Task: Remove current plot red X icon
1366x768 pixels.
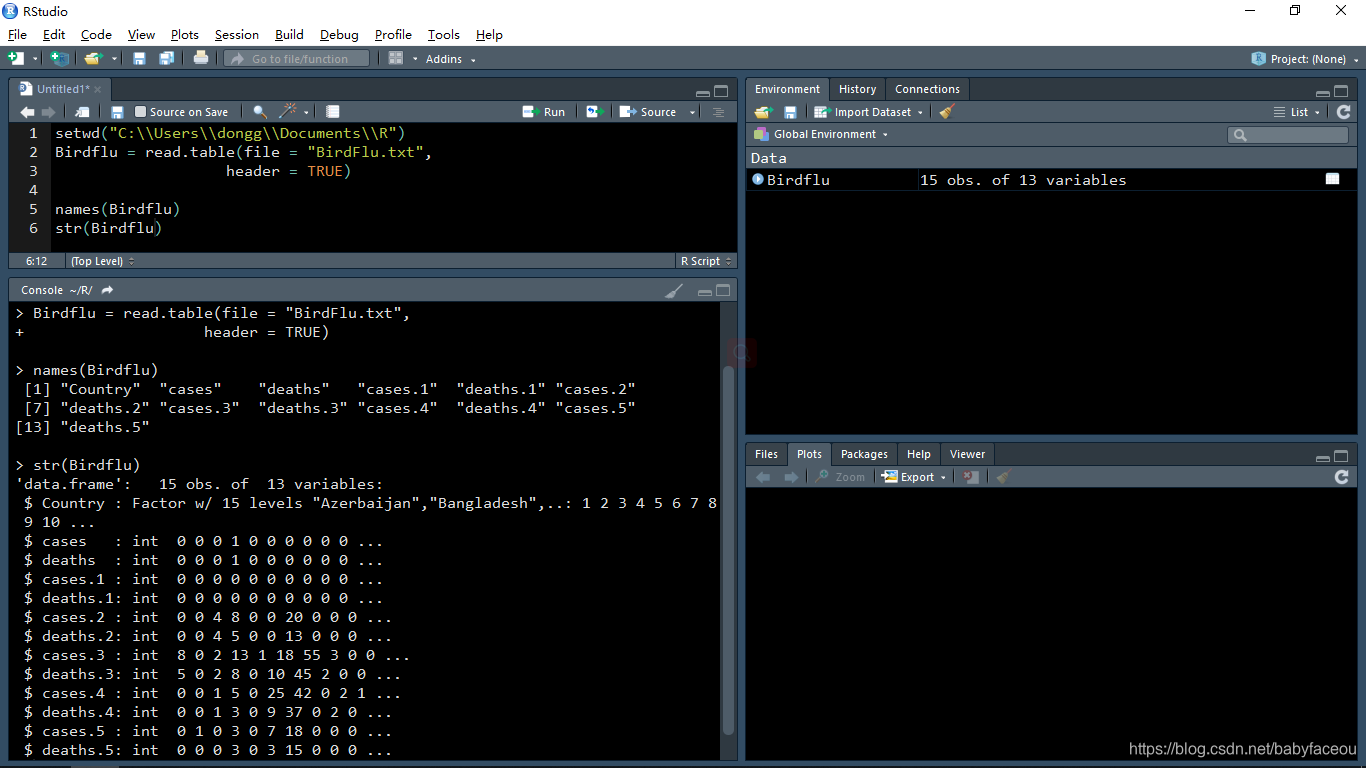Action: click(x=970, y=477)
